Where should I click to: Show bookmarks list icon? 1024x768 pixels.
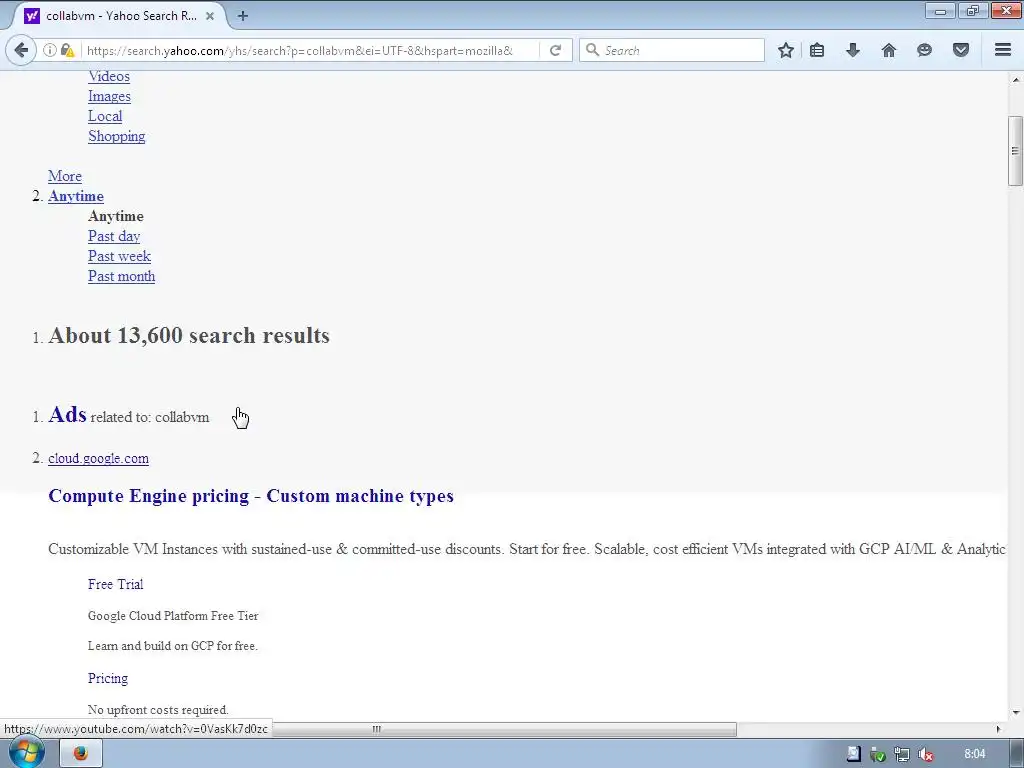click(x=817, y=50)
